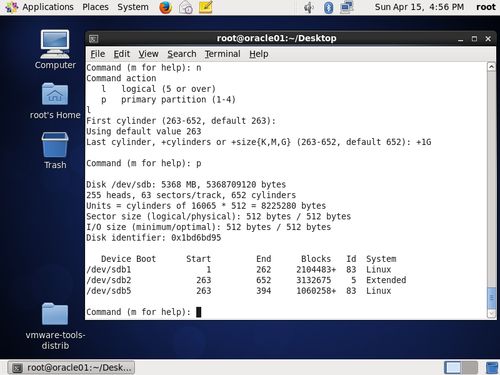Launch Firefox from the top panel
Viewport: 500px width, 375px height.
point(165,7)
